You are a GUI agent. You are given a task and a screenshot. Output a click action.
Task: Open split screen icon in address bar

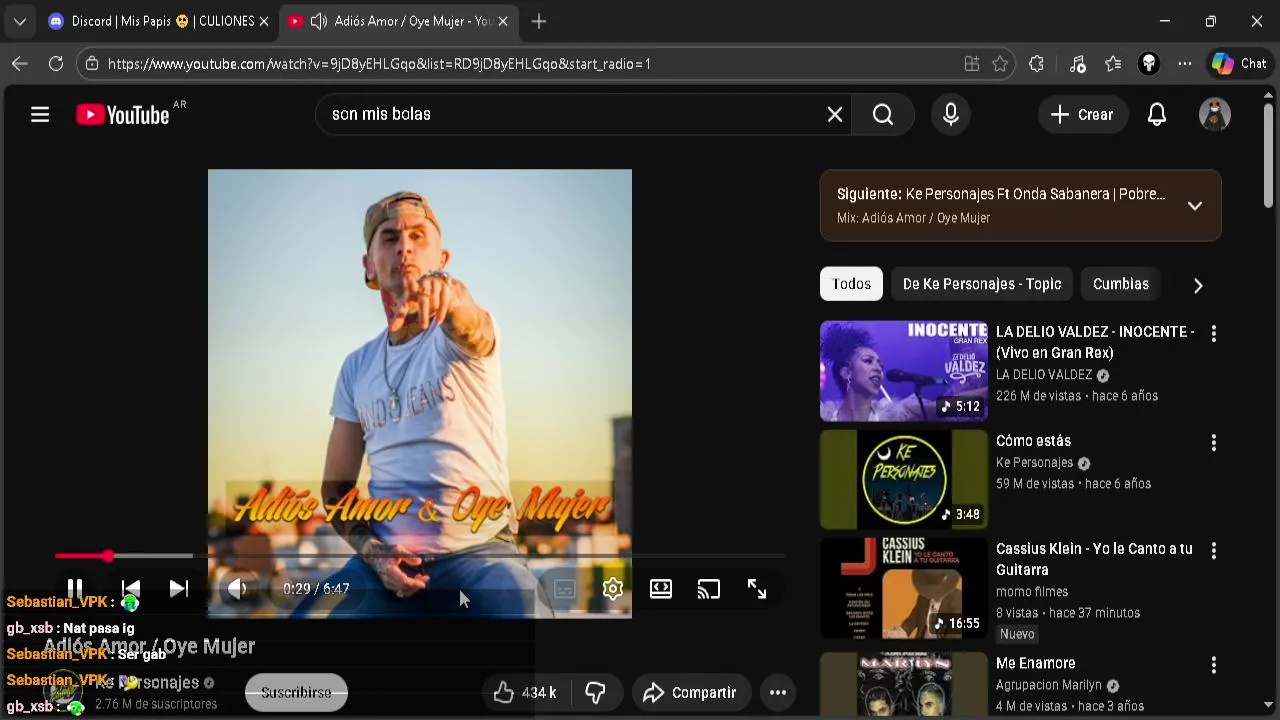[x=971, y=64]
